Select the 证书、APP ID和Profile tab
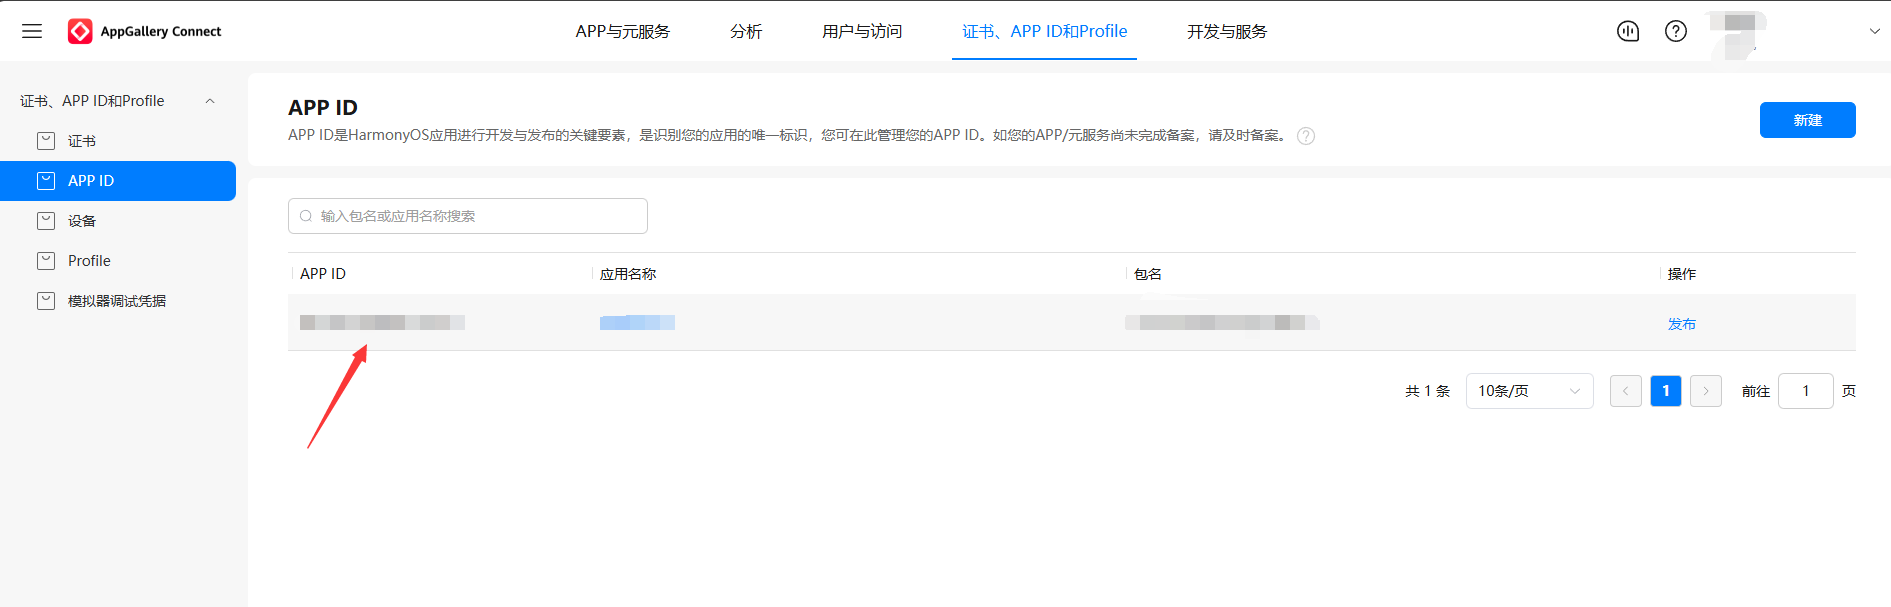Image resolution: width=1891 pixels, height=607 pixels. click(x=1044, y=31)
